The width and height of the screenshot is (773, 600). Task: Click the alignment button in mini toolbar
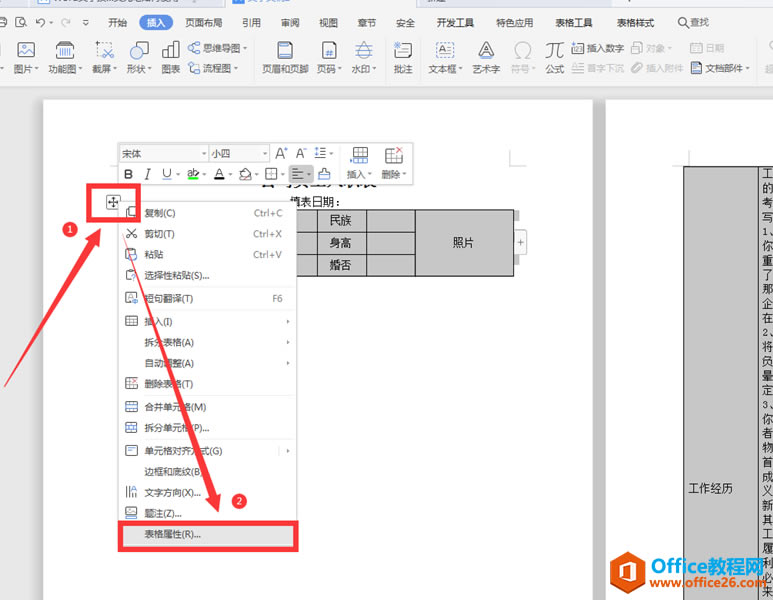(301, 174)
